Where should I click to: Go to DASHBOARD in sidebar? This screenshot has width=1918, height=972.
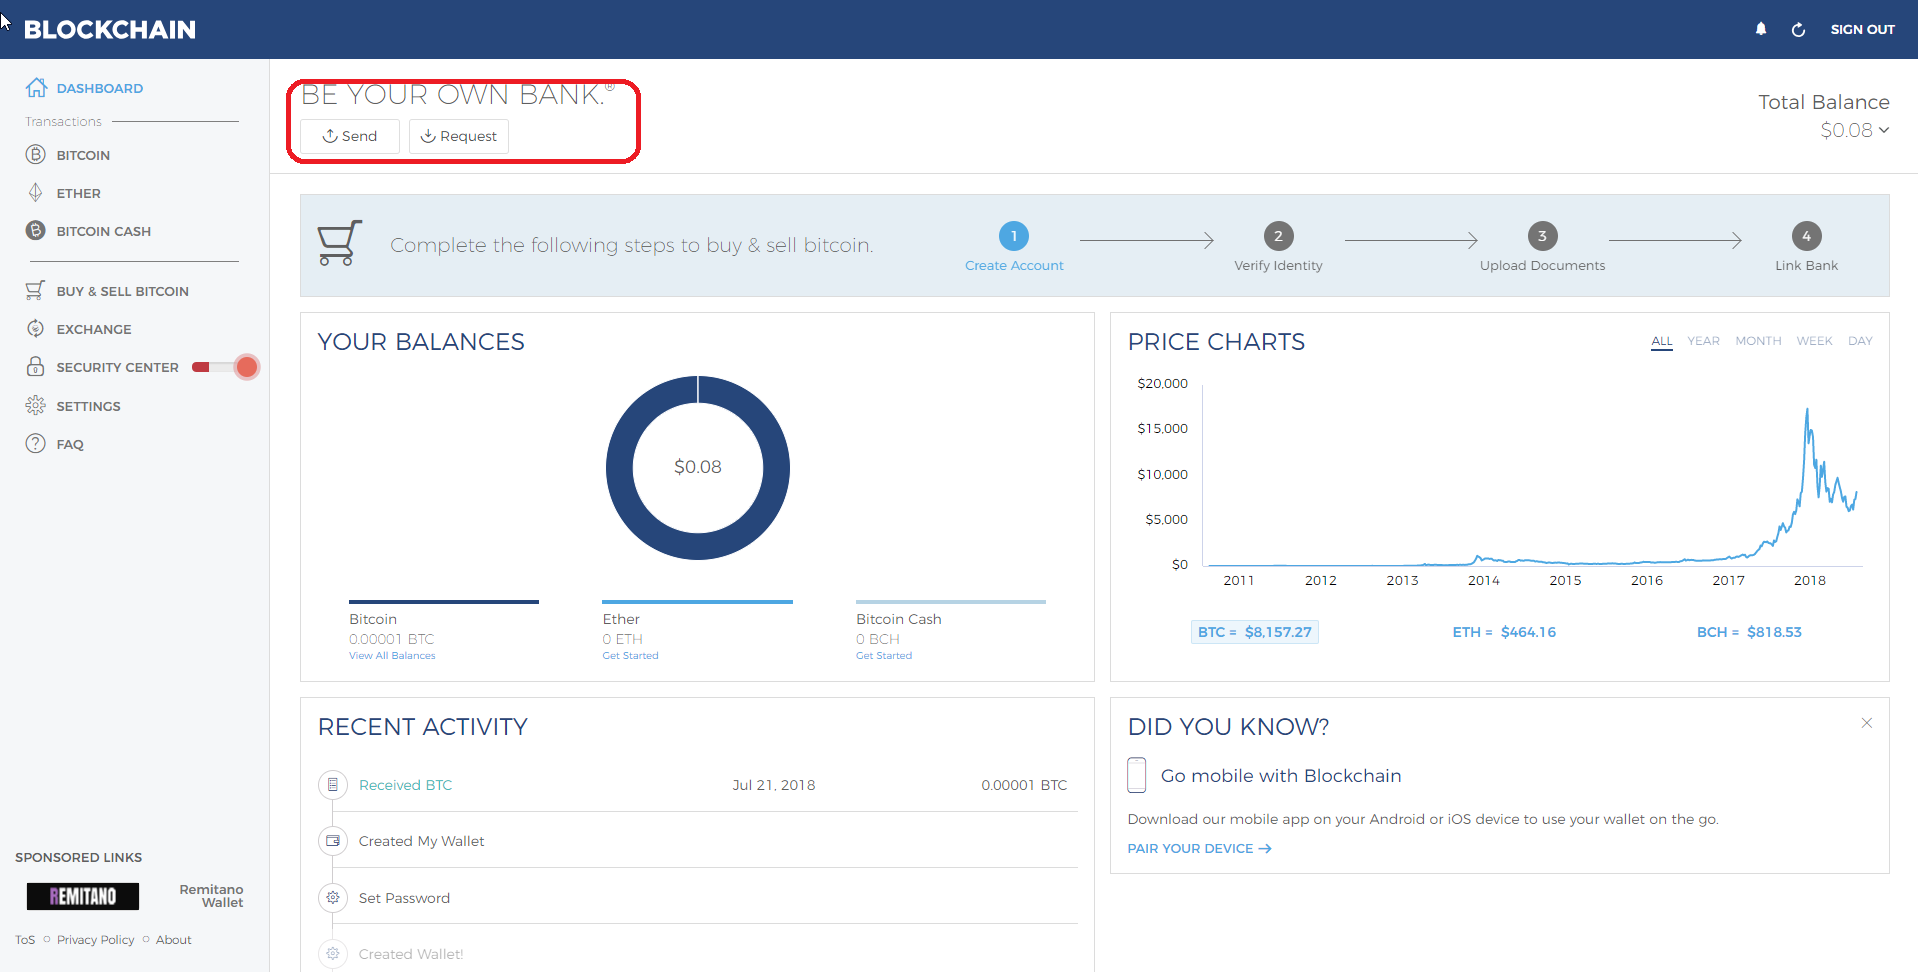coord(100,88)
